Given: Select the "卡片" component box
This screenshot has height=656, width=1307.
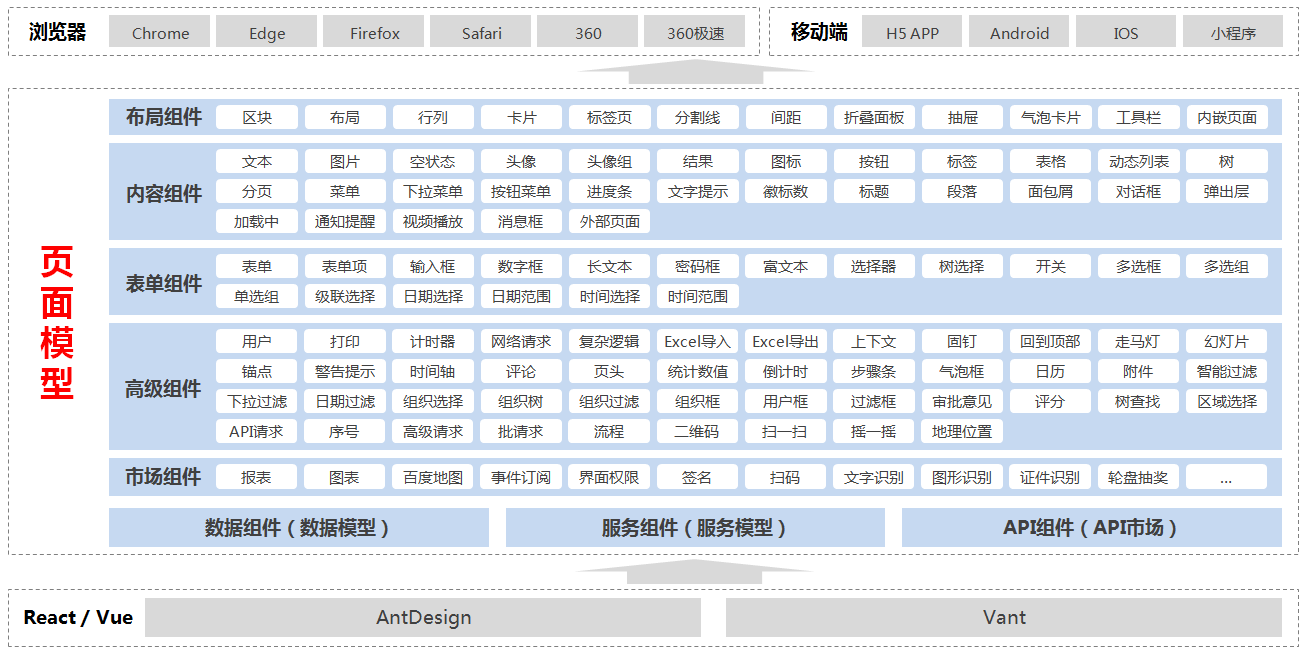Looking at the screenshot, I should click(x=521, y=117).
